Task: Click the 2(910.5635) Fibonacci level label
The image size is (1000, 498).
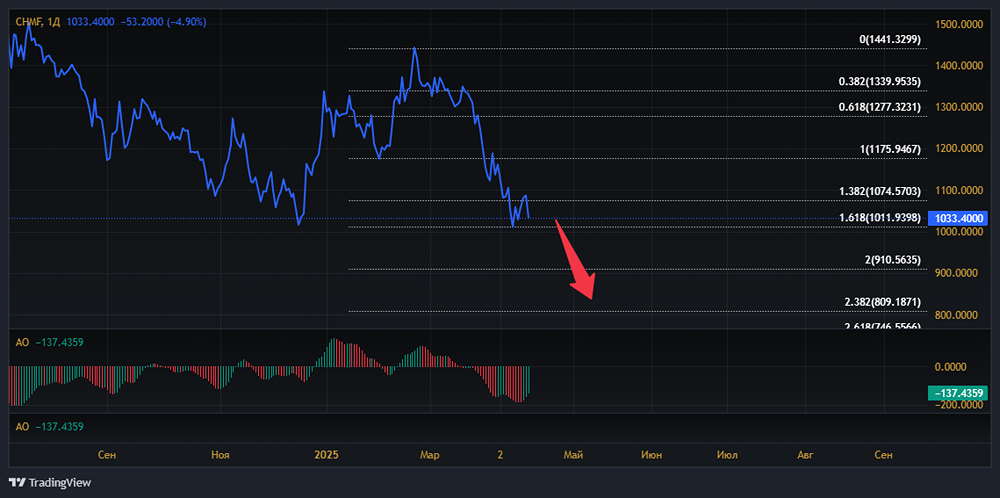Action: 891,260
